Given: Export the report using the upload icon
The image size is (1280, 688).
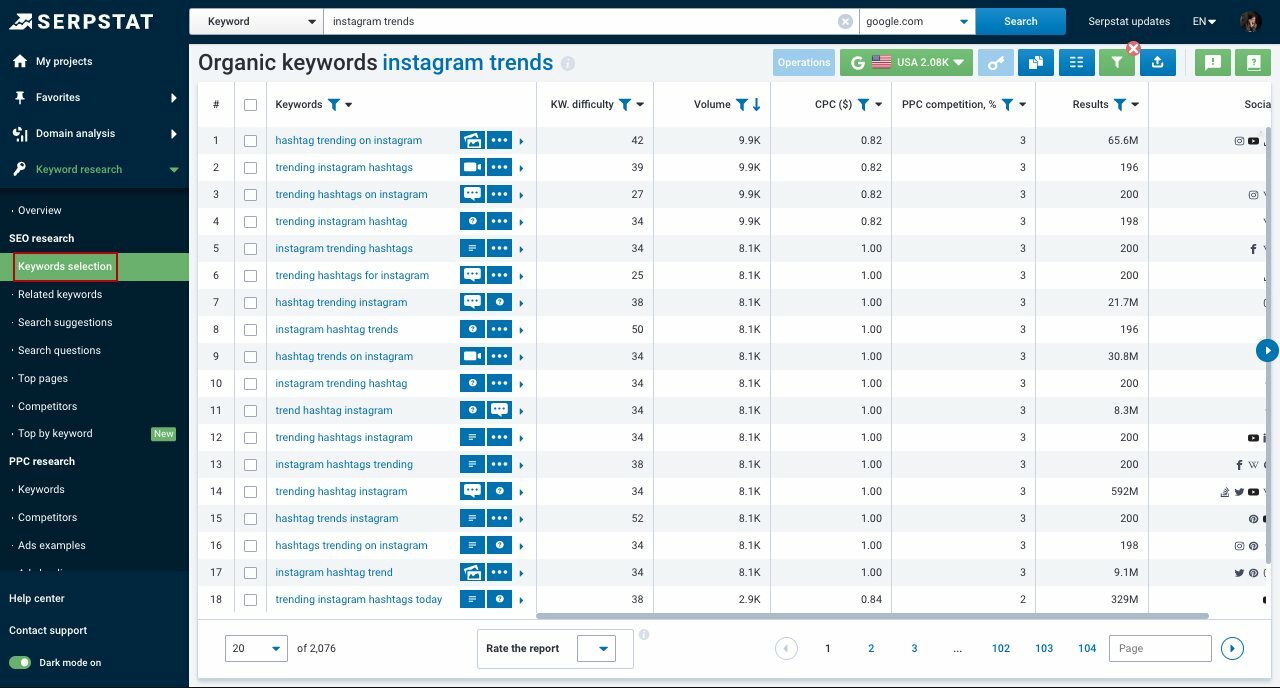Looking at the screenshot, I should pos(1158,62).
